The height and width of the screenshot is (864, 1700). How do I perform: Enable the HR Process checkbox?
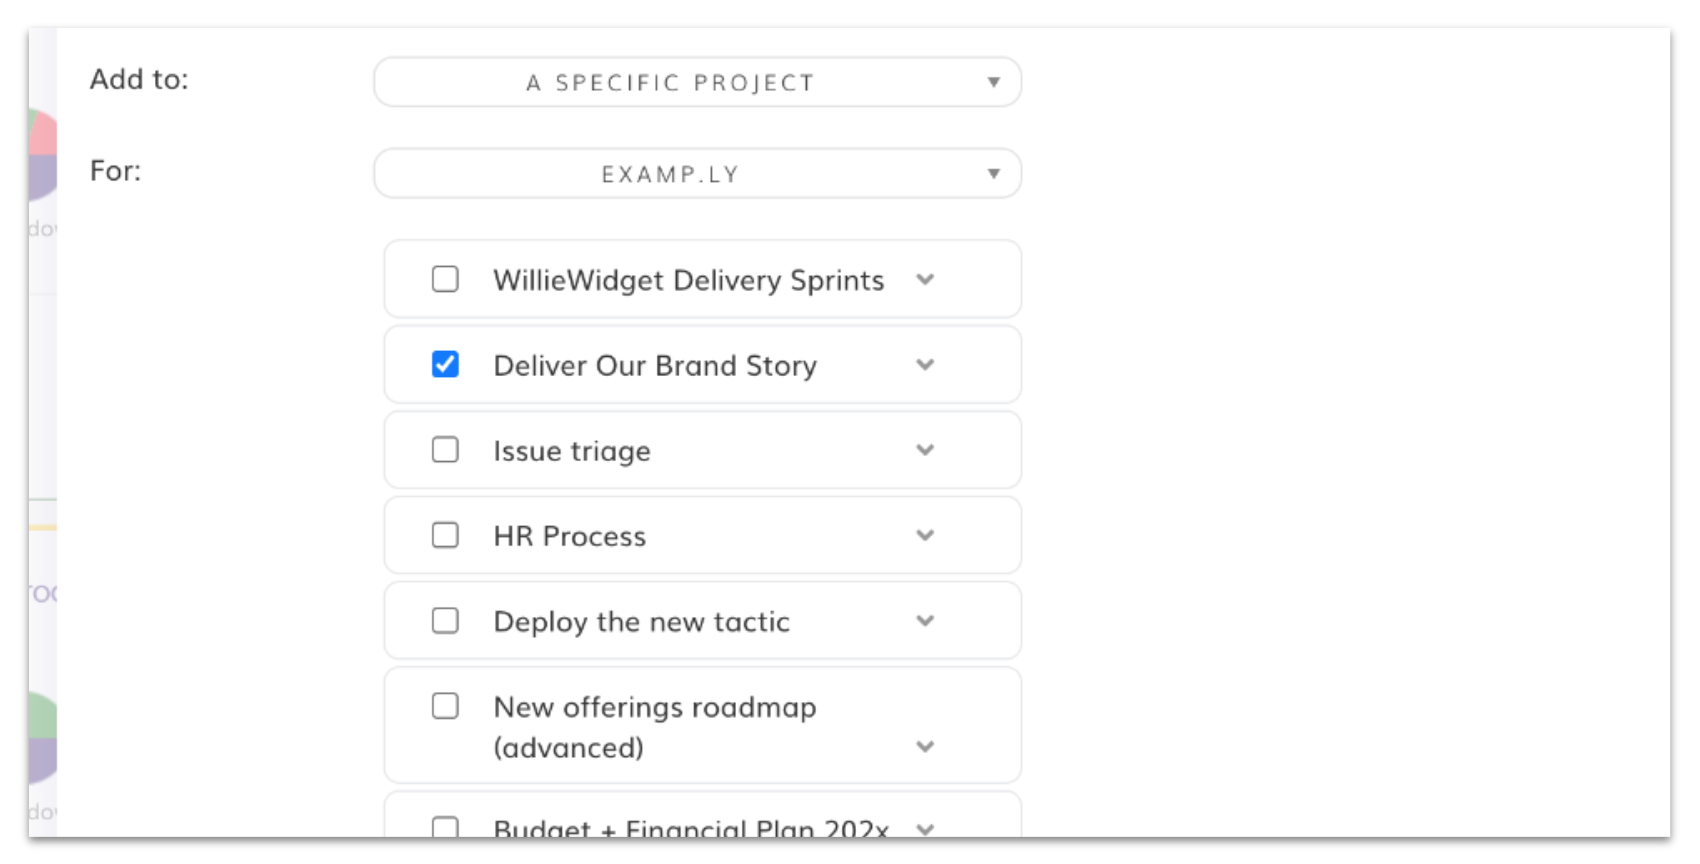445,535
